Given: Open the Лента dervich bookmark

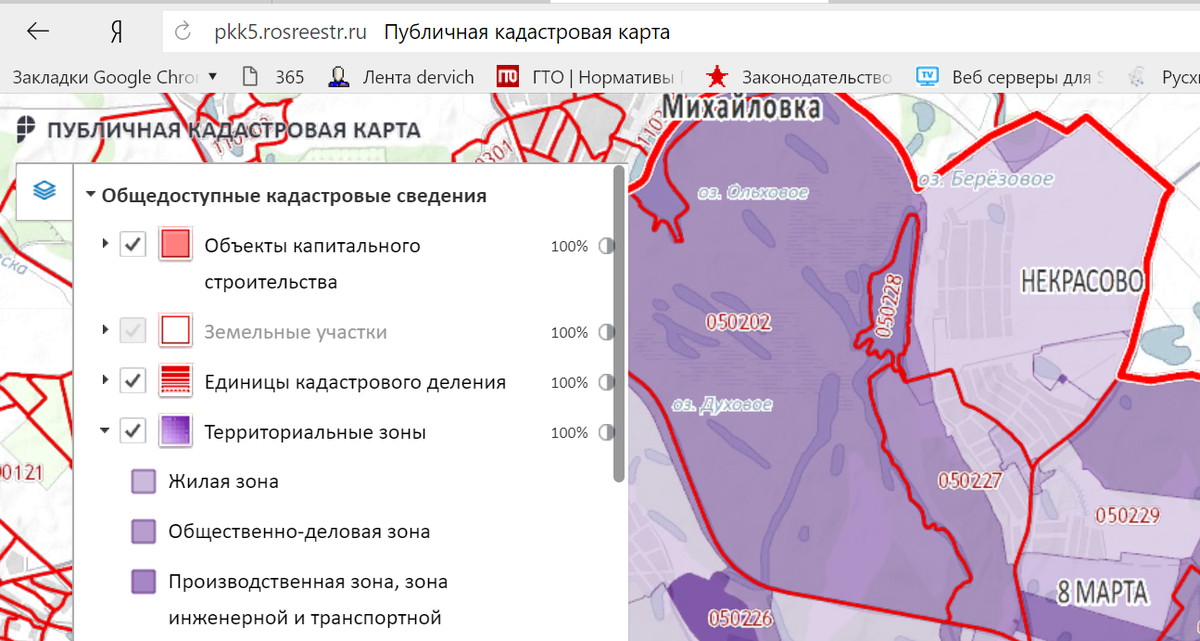Looking at the screenshot, I should (401, 77).
